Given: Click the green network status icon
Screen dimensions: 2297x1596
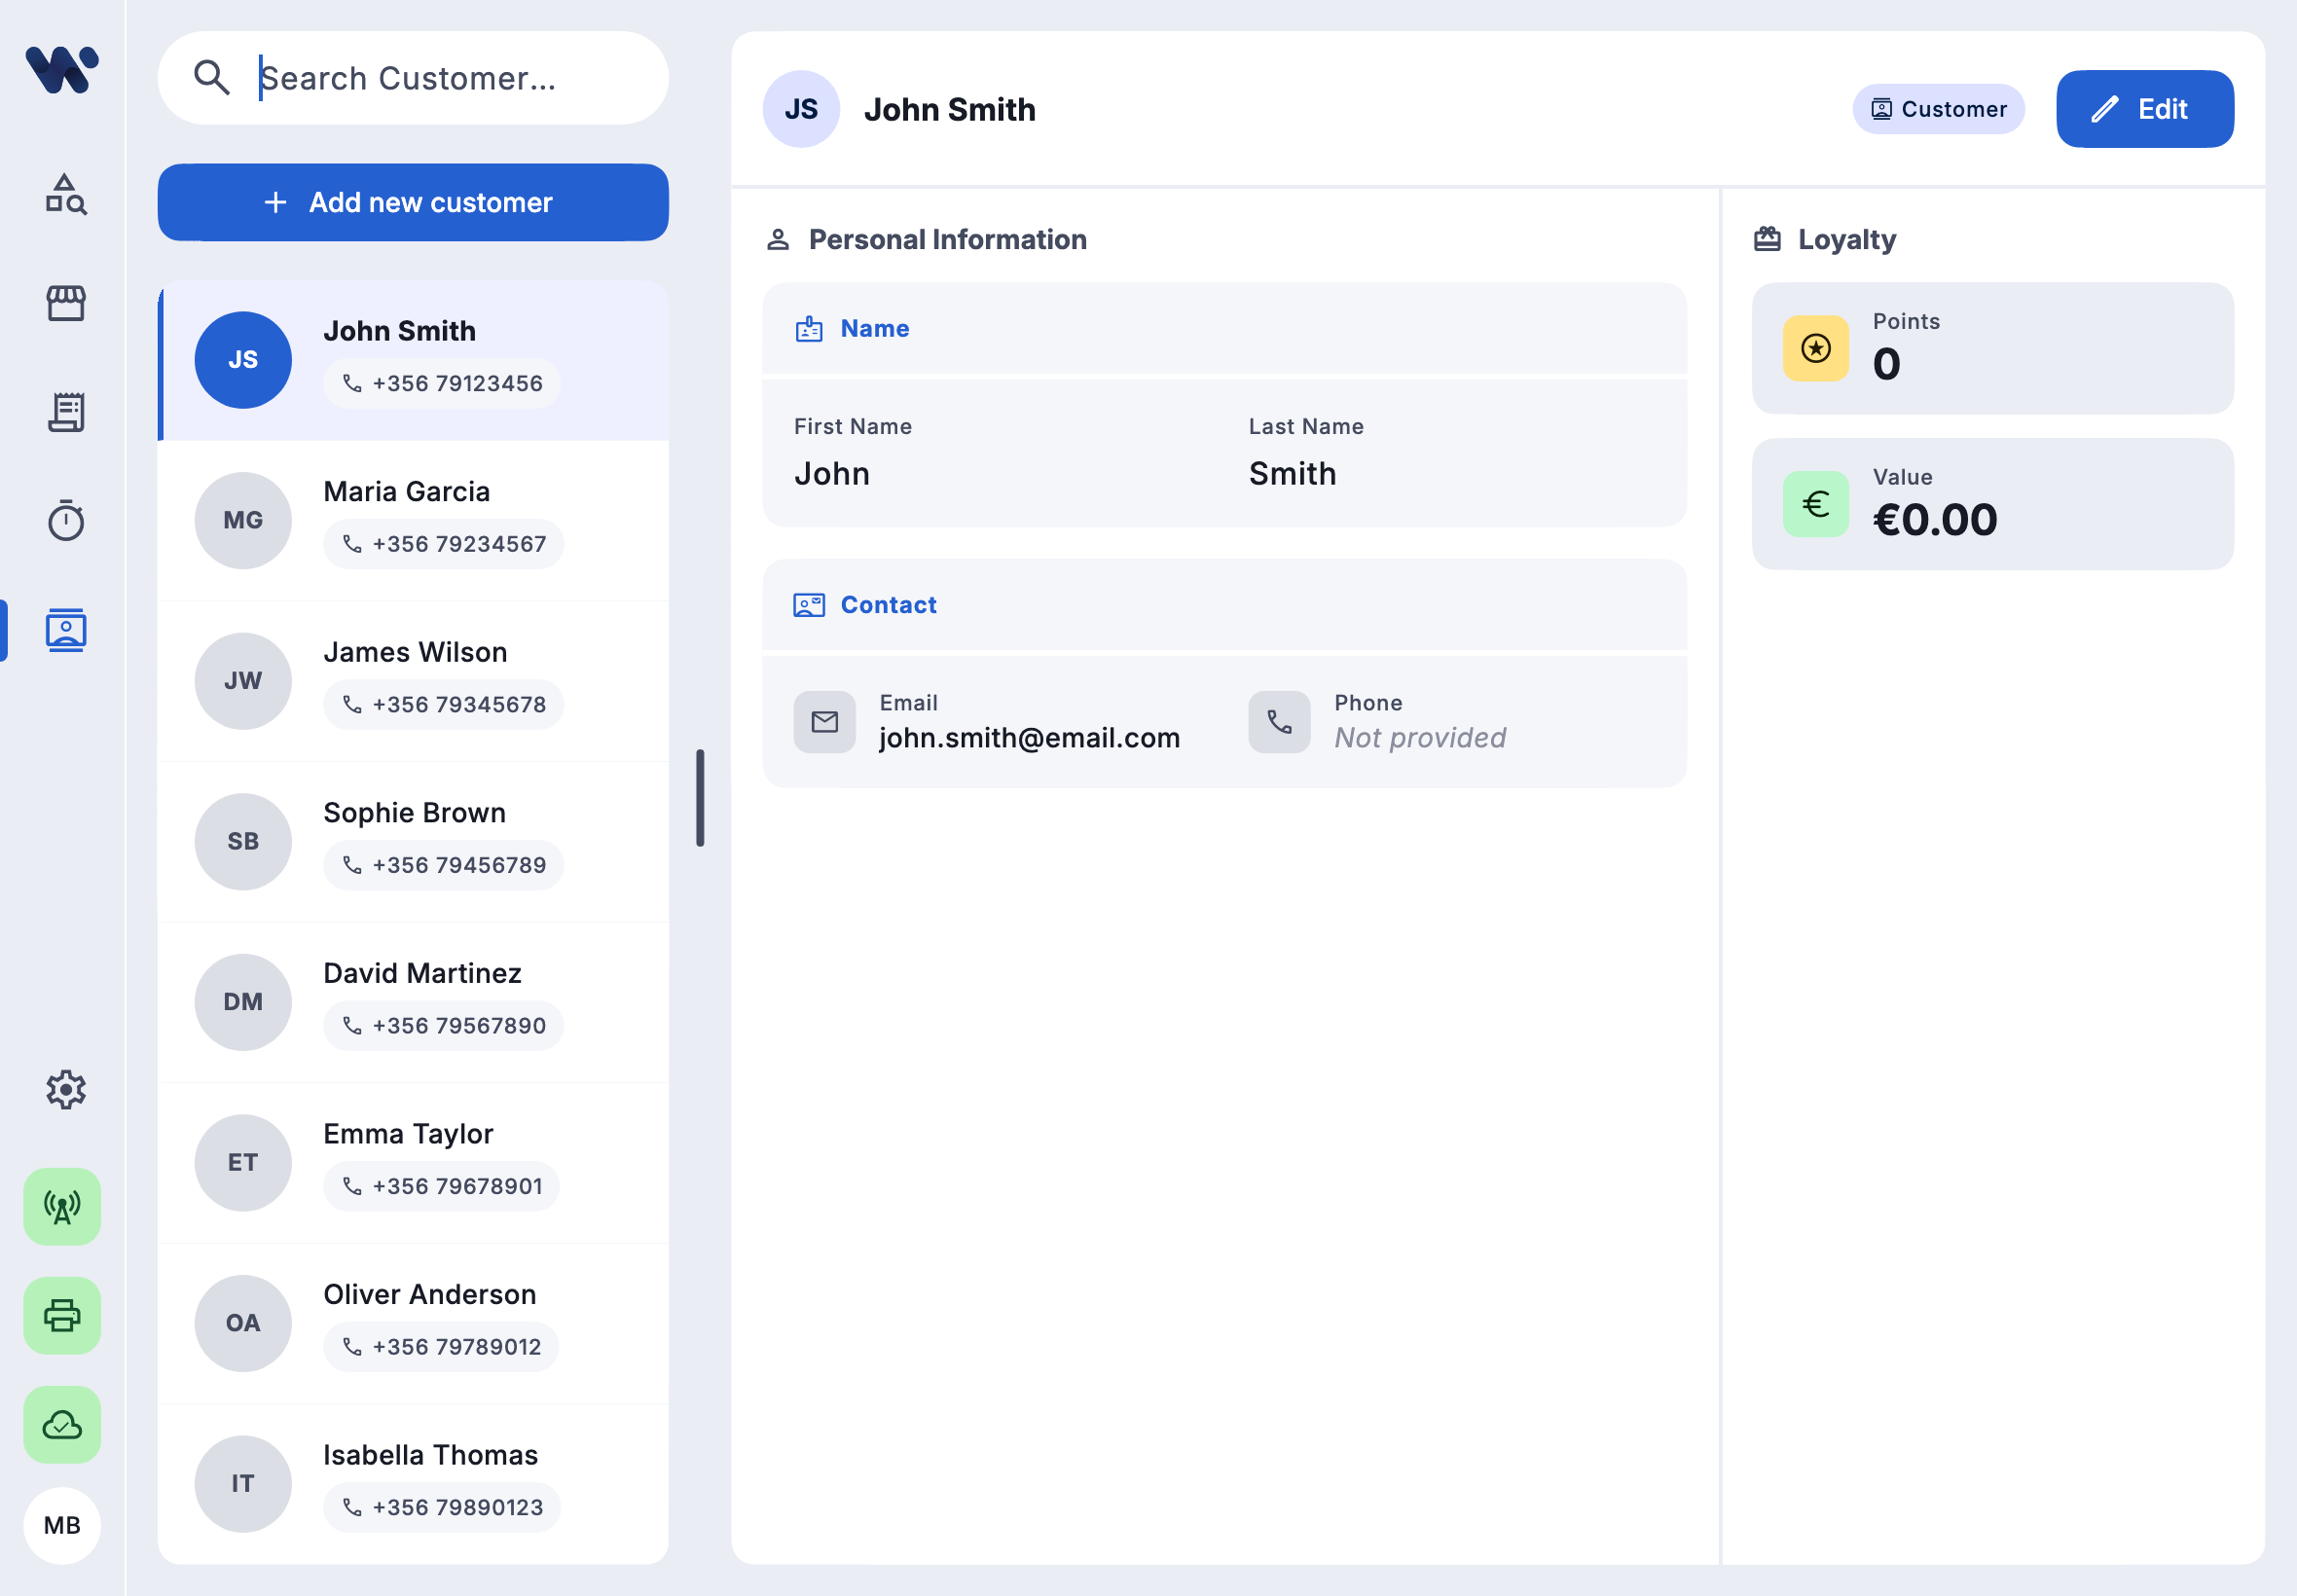Looking at the screenshot, I should click(61, 1206).
